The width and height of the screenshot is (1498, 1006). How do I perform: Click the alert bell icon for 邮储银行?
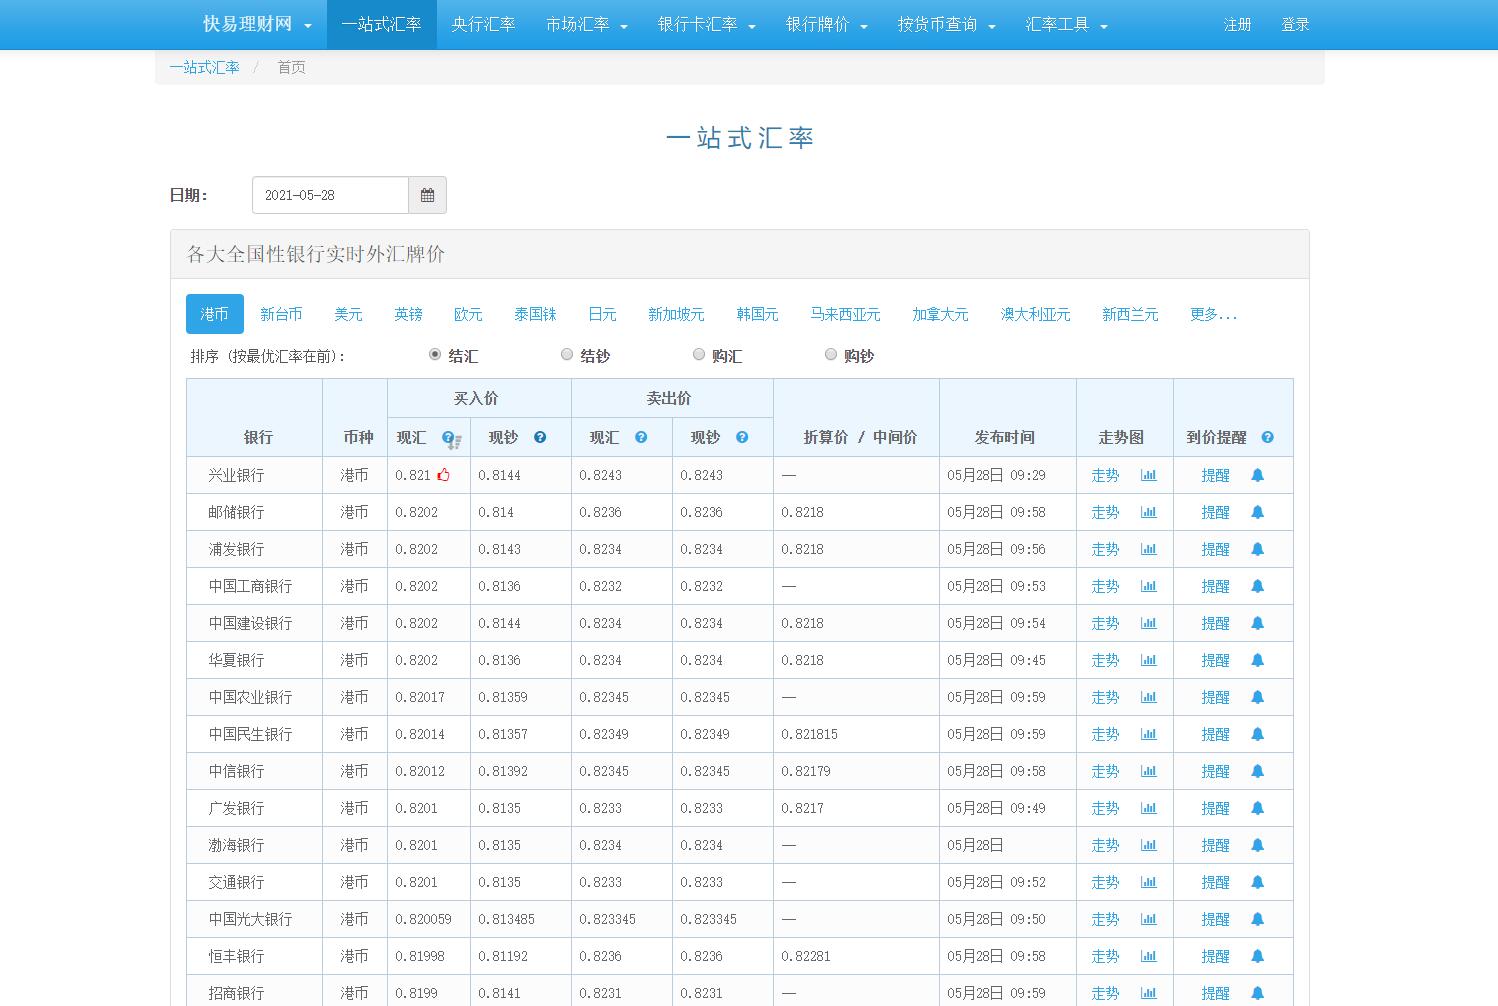click(x=1257, y=512)
